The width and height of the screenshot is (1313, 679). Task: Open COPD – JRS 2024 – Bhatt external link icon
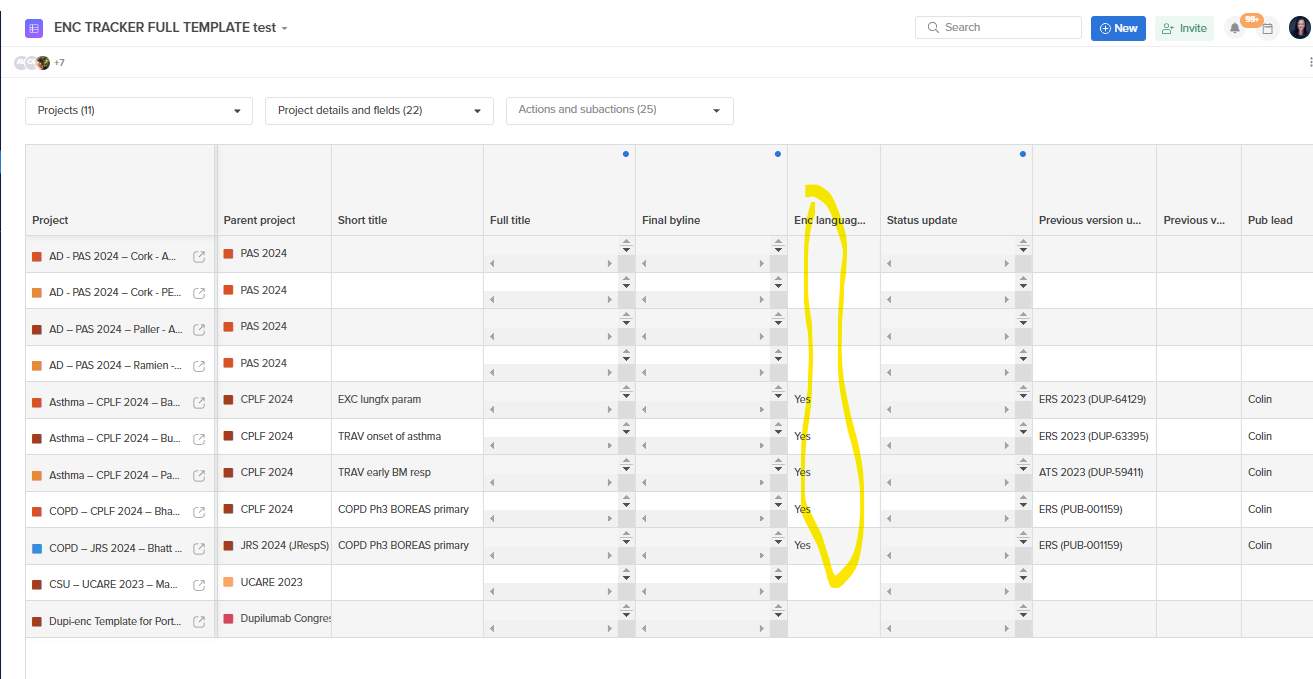(x=199, y=548)
